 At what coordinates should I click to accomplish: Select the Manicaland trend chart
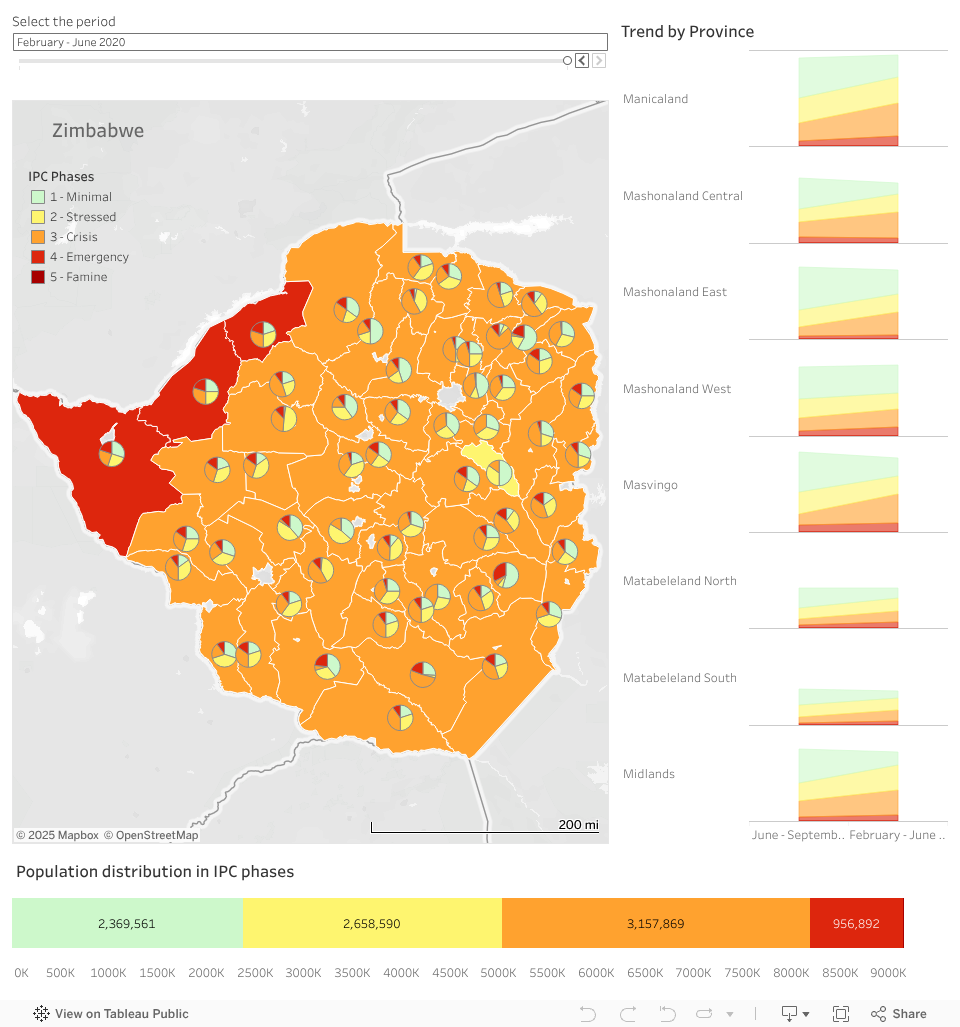coord(848,100)
